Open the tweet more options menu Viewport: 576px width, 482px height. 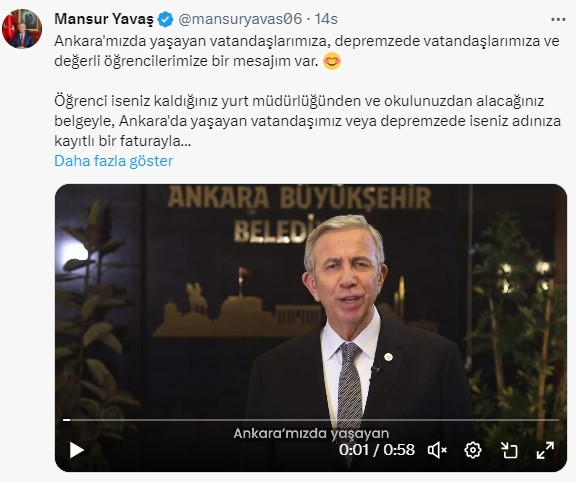pos(558,20)
